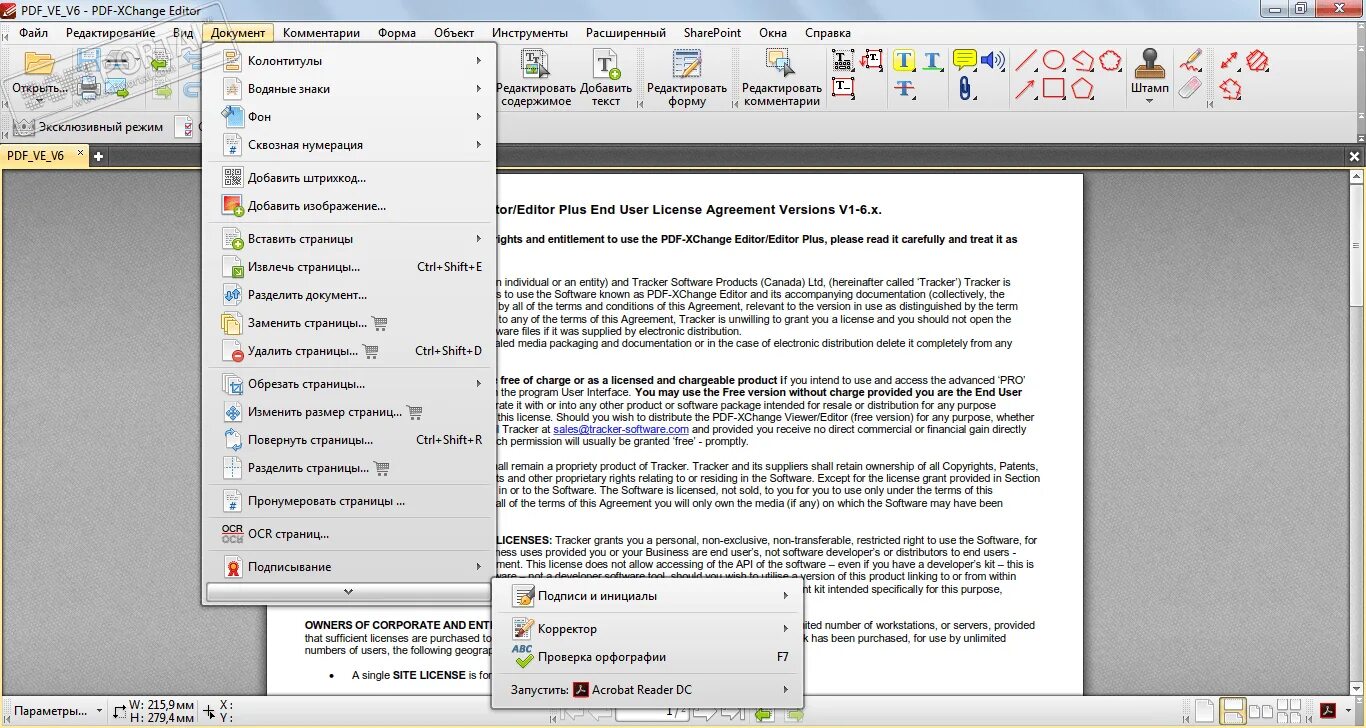Select the Sound annotation speaker icon
This screenshot has height=728, width=1366.
(x=992, y=61)
